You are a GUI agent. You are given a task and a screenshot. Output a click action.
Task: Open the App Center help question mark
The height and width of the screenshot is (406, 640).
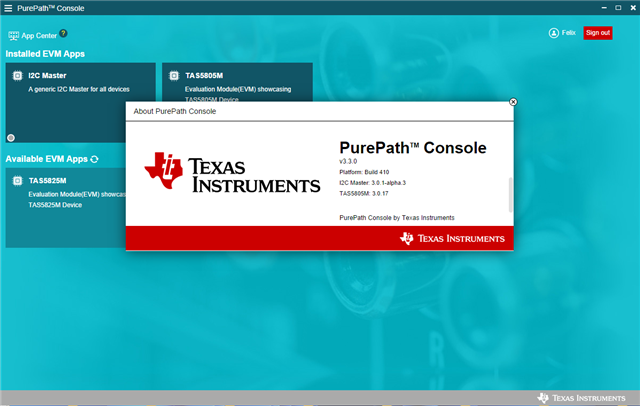click(x=63, y=33)
